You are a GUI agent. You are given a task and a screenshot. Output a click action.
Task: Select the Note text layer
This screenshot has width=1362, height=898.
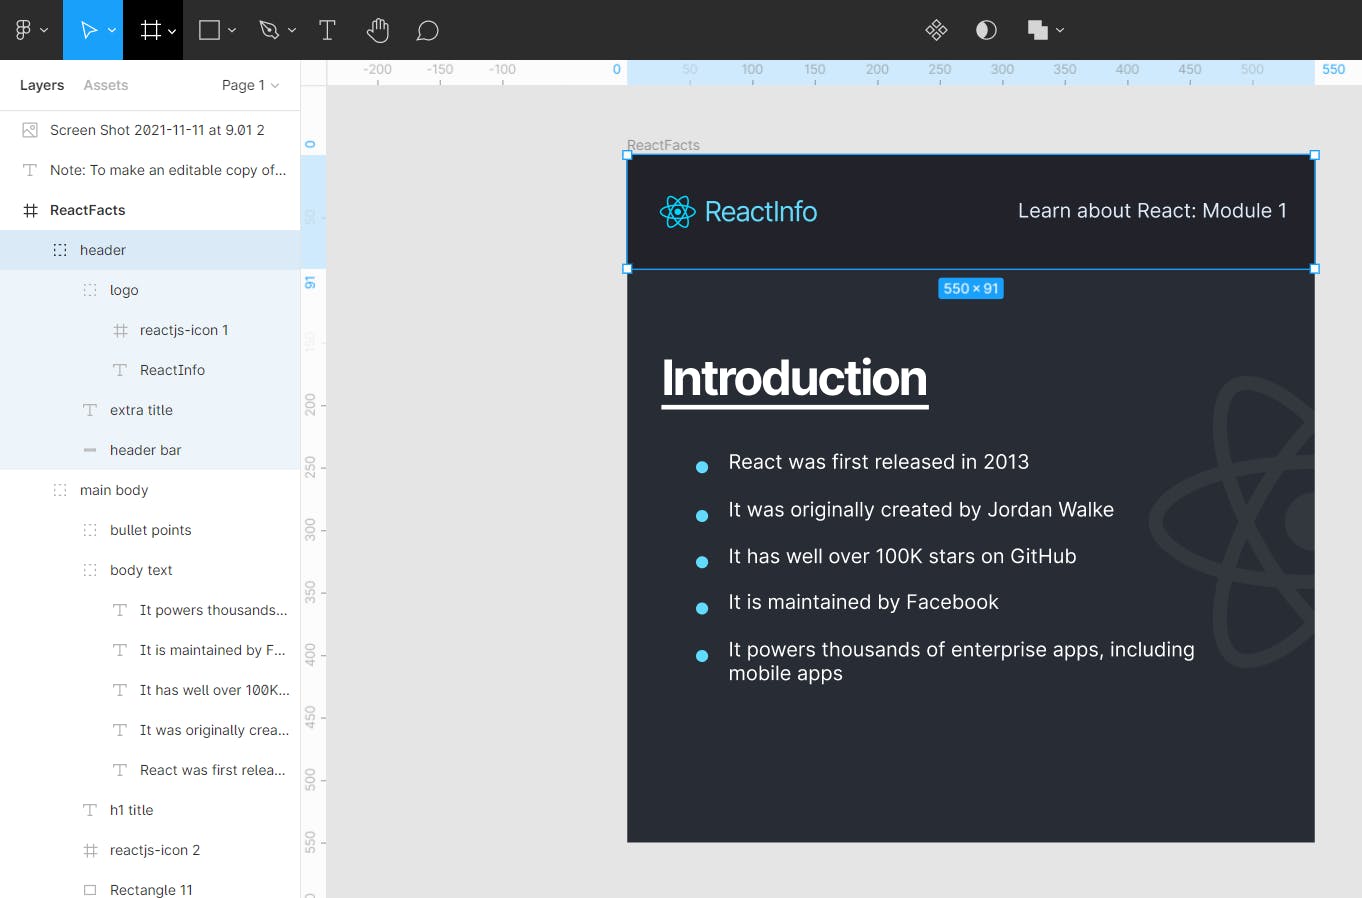click(x=150, y=170)
